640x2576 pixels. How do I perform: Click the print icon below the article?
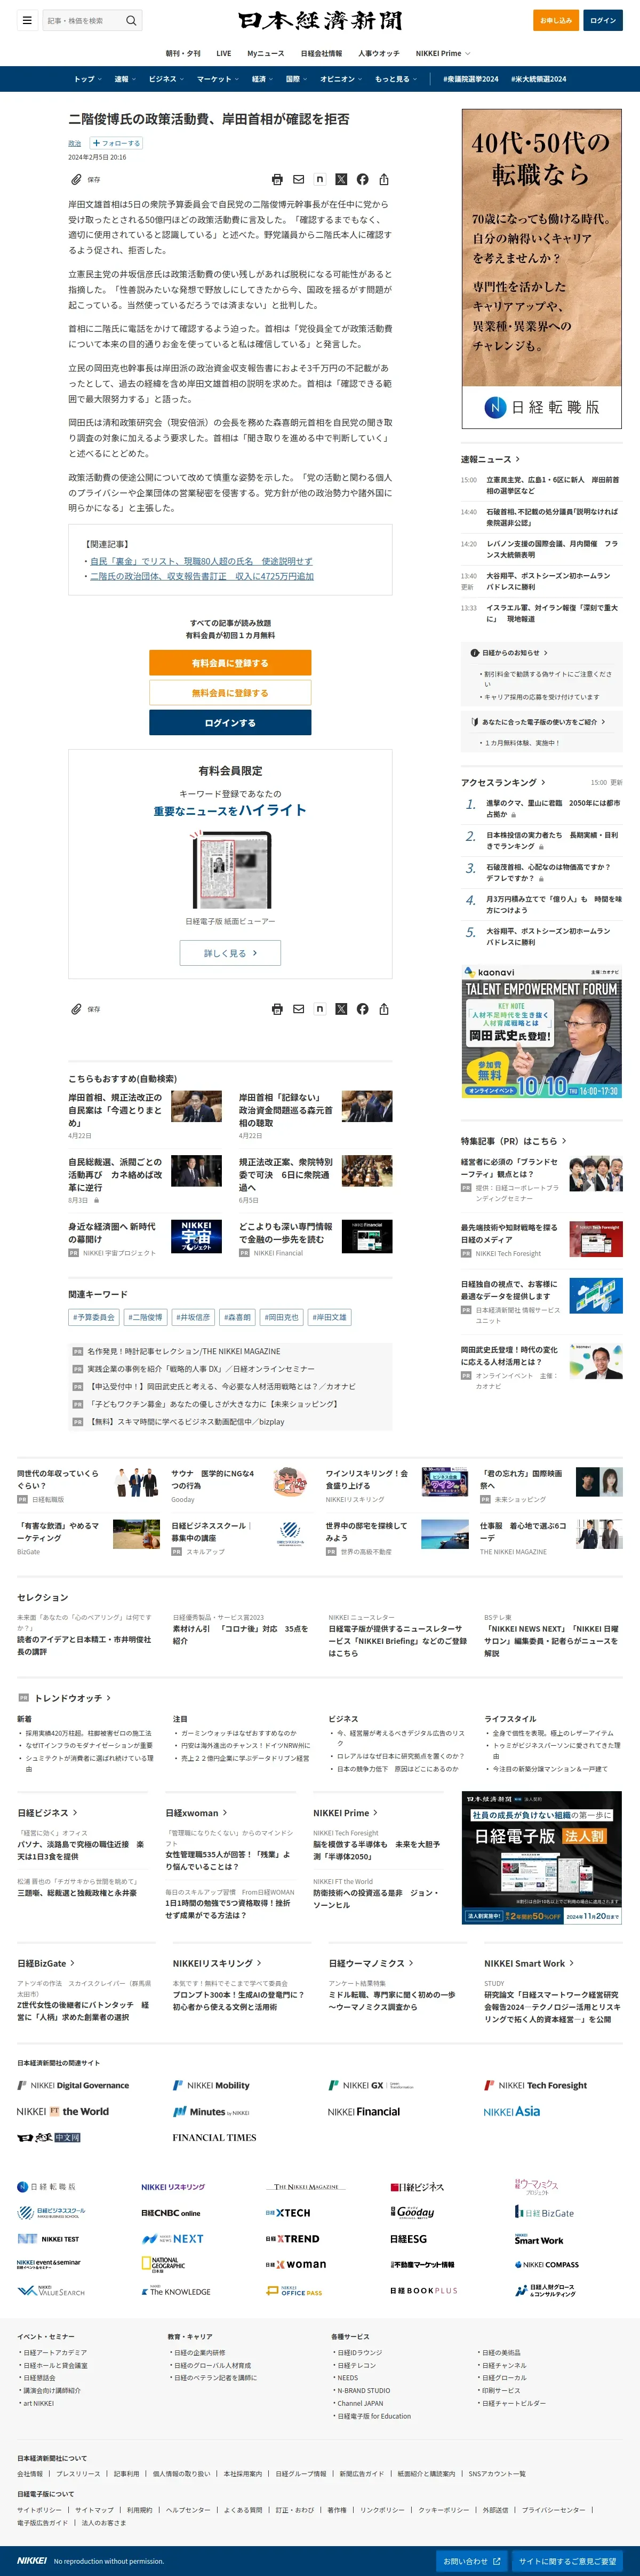(277, 1009)
